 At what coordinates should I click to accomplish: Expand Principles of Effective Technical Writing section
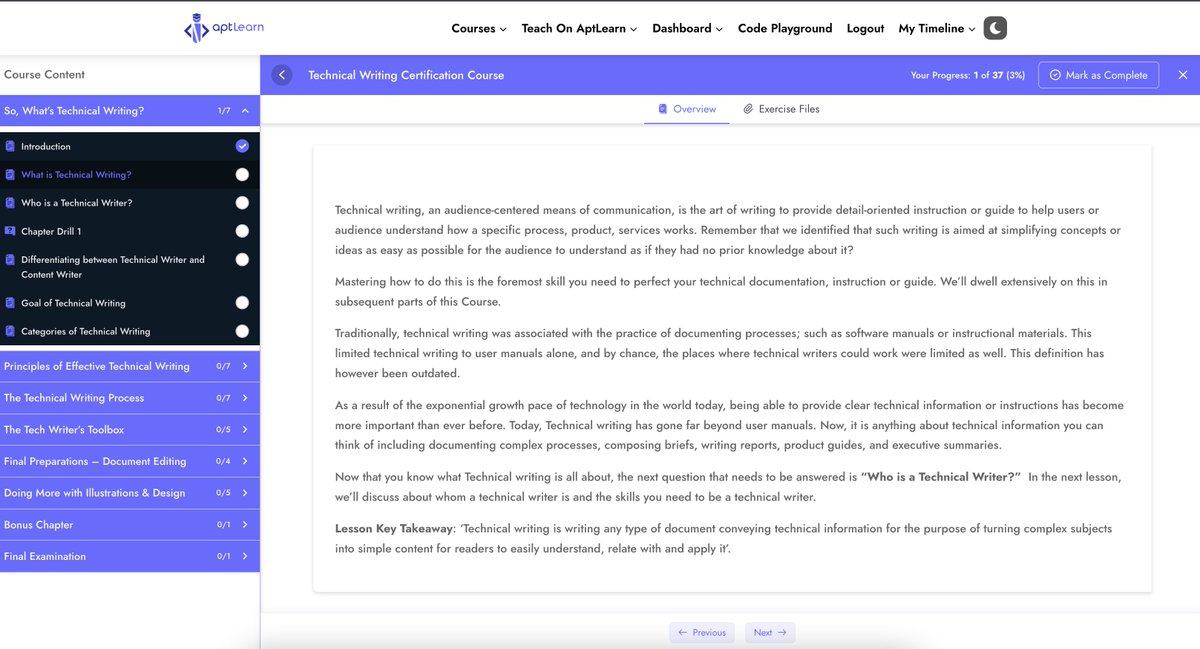point(130,366)
